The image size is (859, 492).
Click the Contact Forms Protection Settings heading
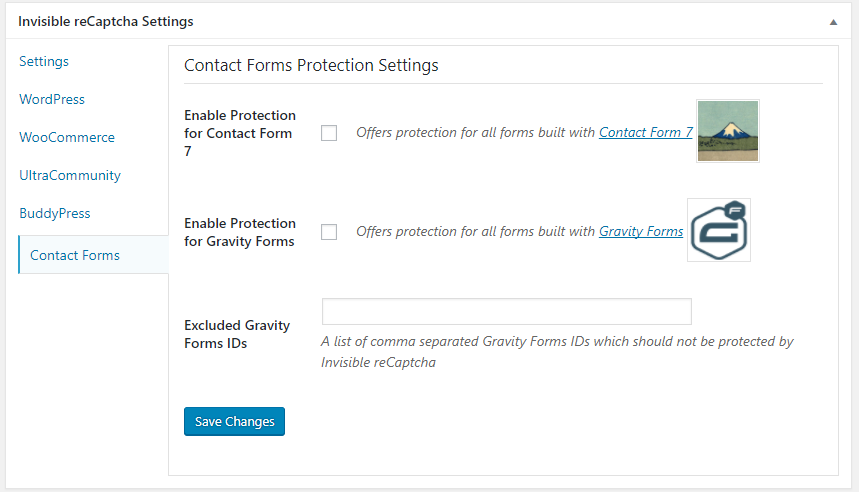tap(311, 66)
